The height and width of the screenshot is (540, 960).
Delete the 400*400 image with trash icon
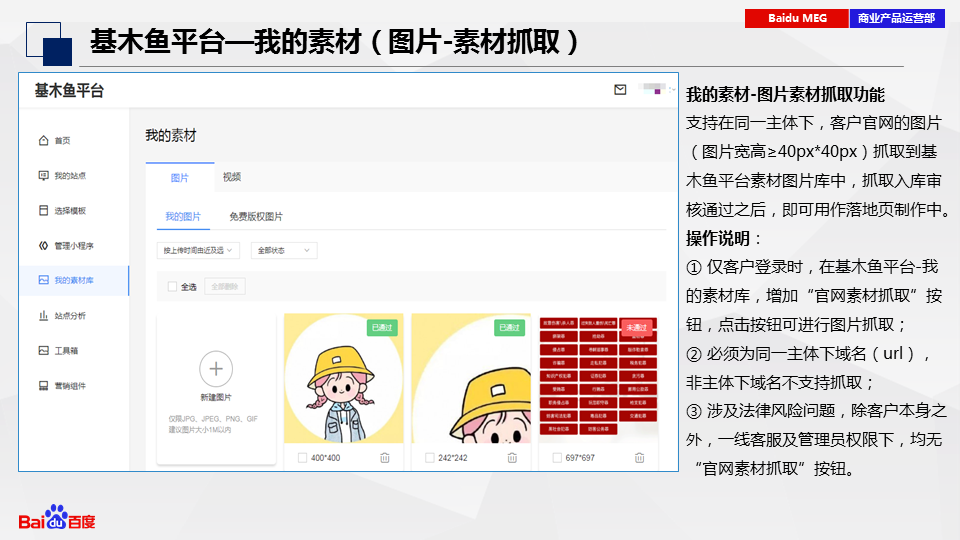[x=385, y=457]
